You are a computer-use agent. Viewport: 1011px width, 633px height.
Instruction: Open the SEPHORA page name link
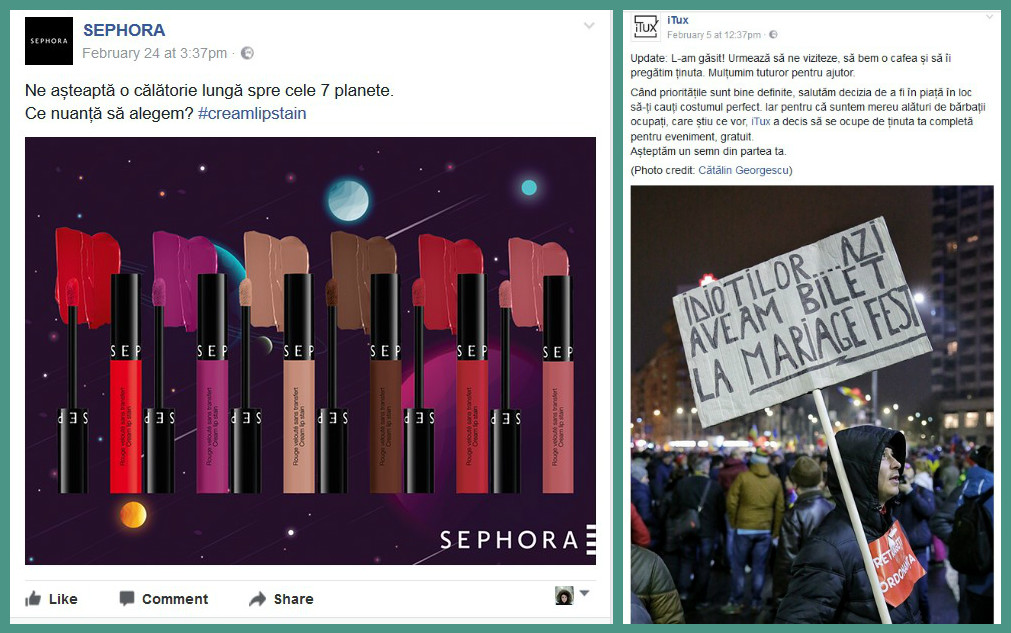tap(124, 30)
